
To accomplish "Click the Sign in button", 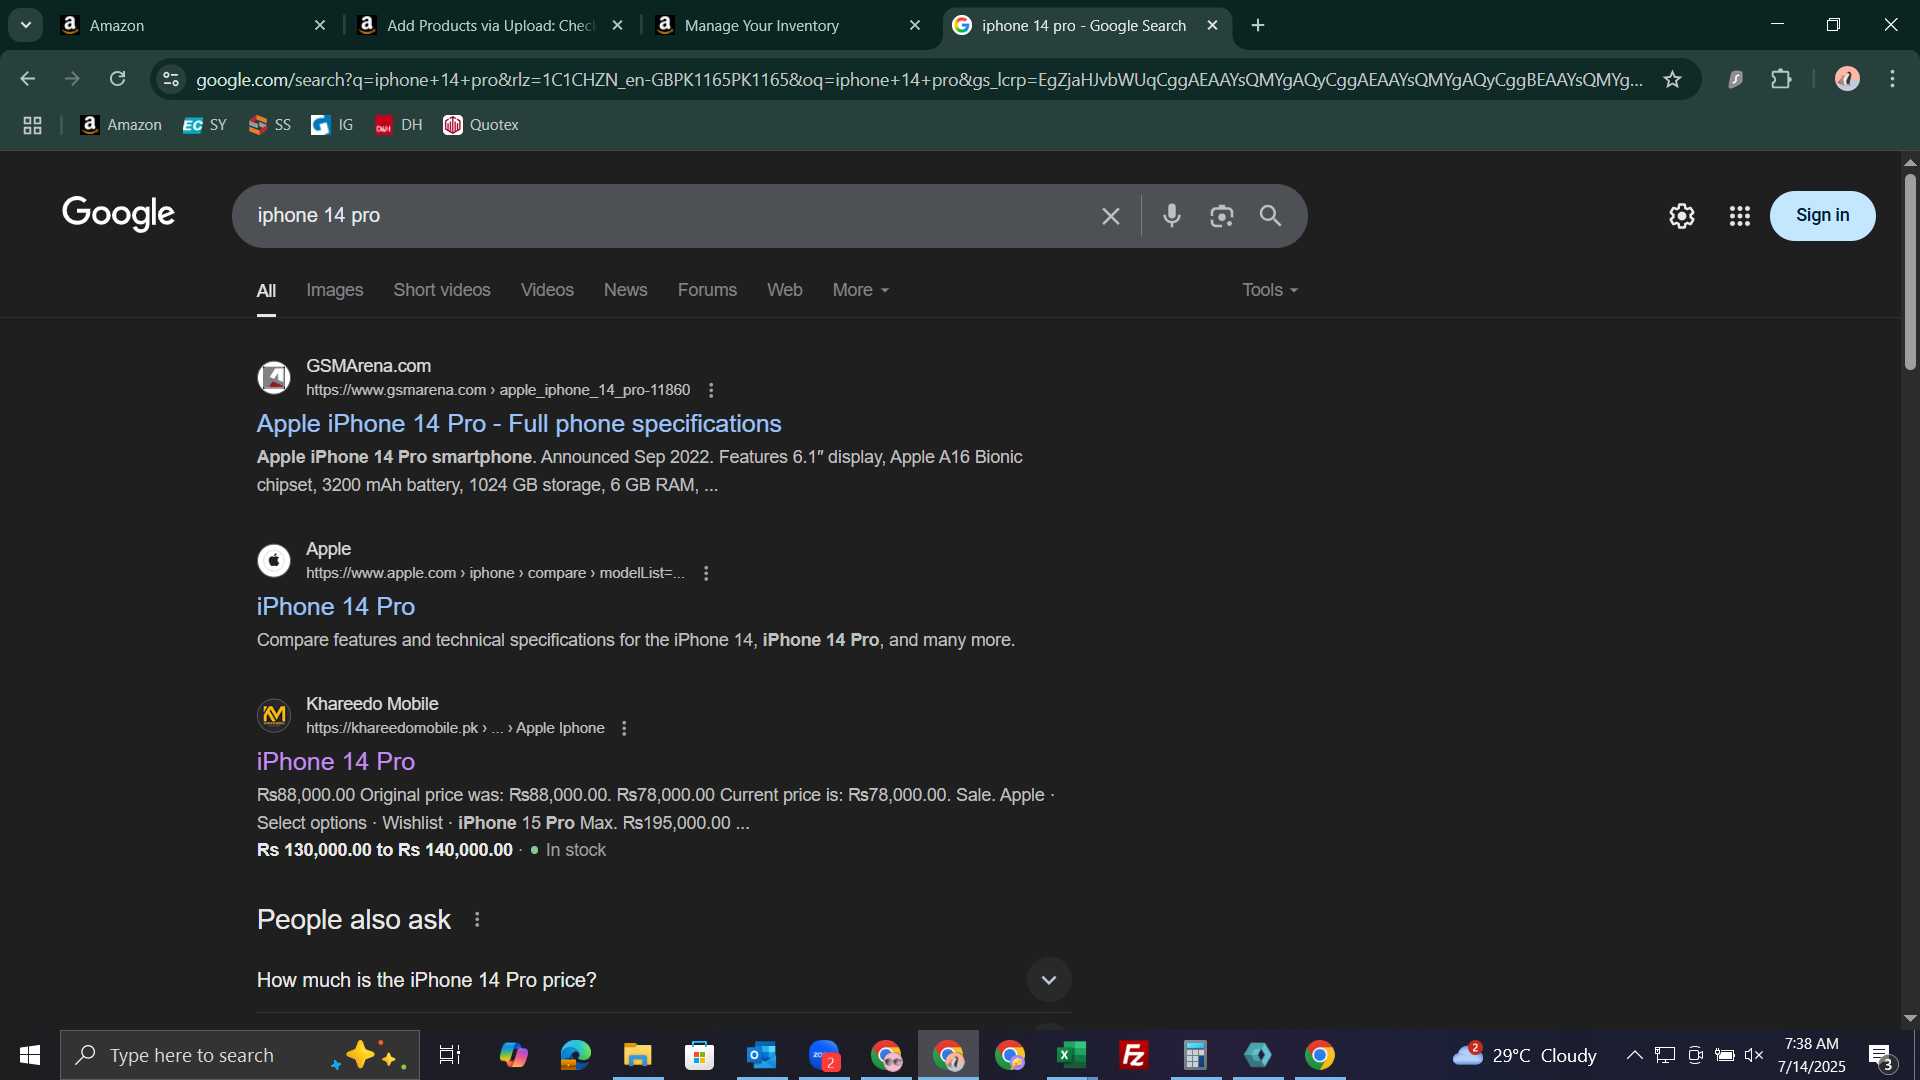I will [1822, 216].
